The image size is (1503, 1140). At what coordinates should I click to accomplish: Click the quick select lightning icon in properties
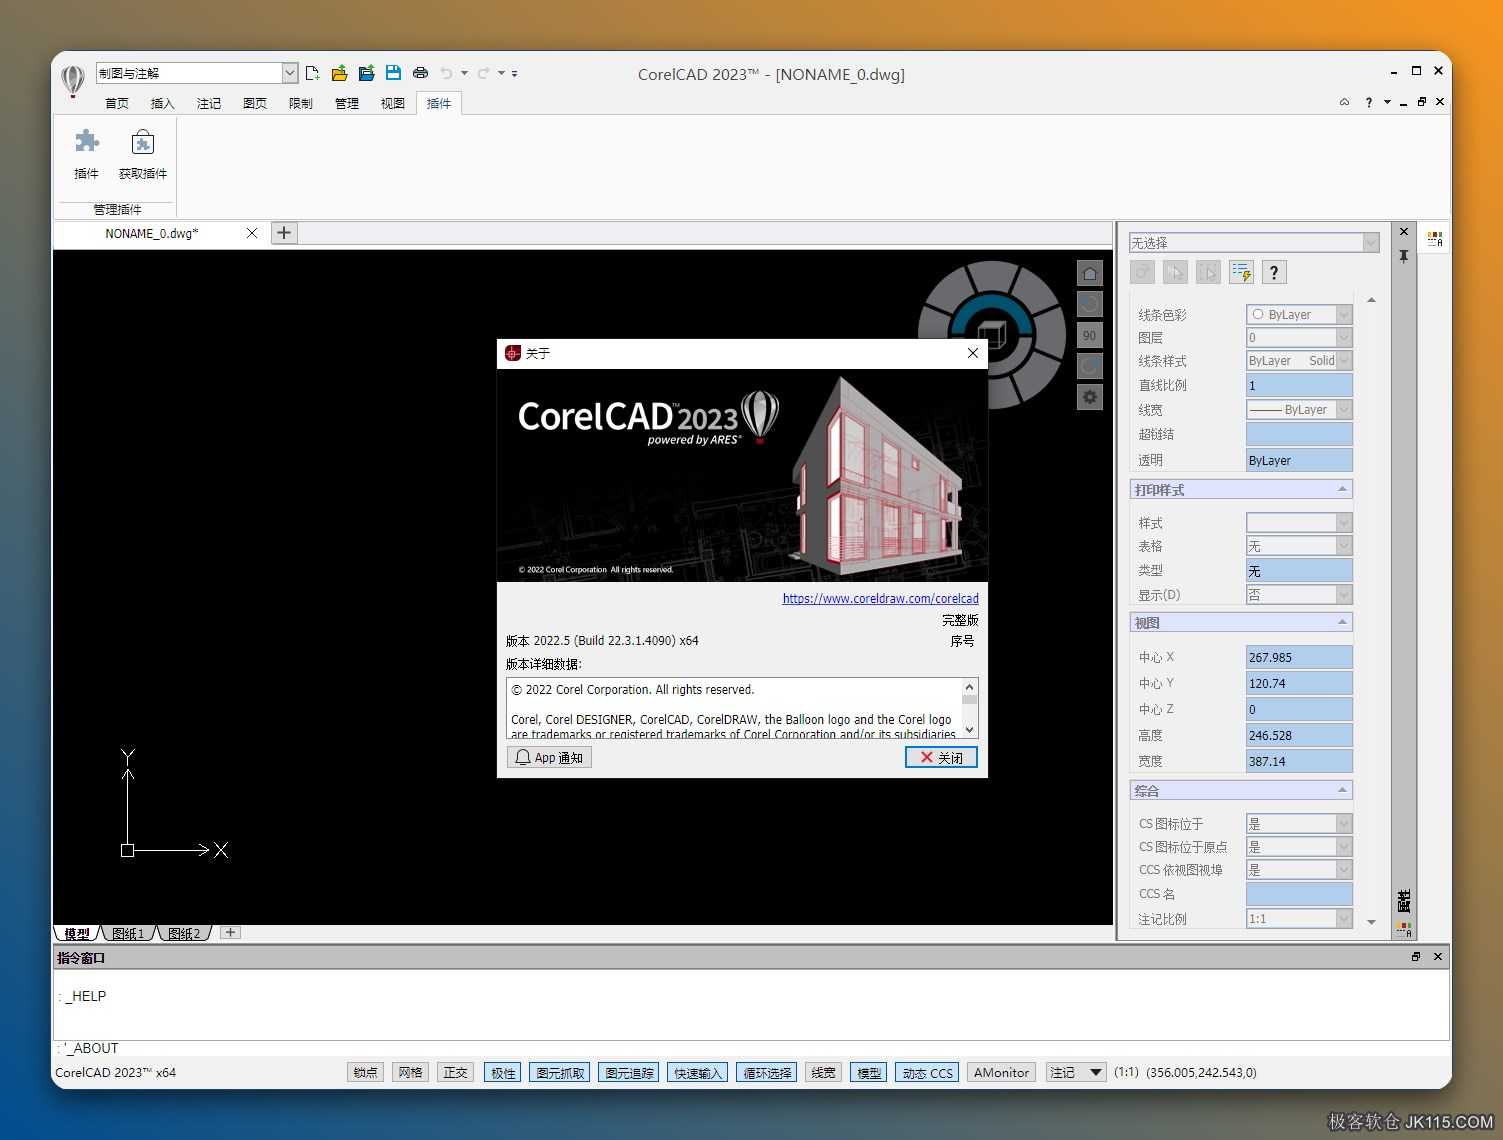coord(1241,272)
